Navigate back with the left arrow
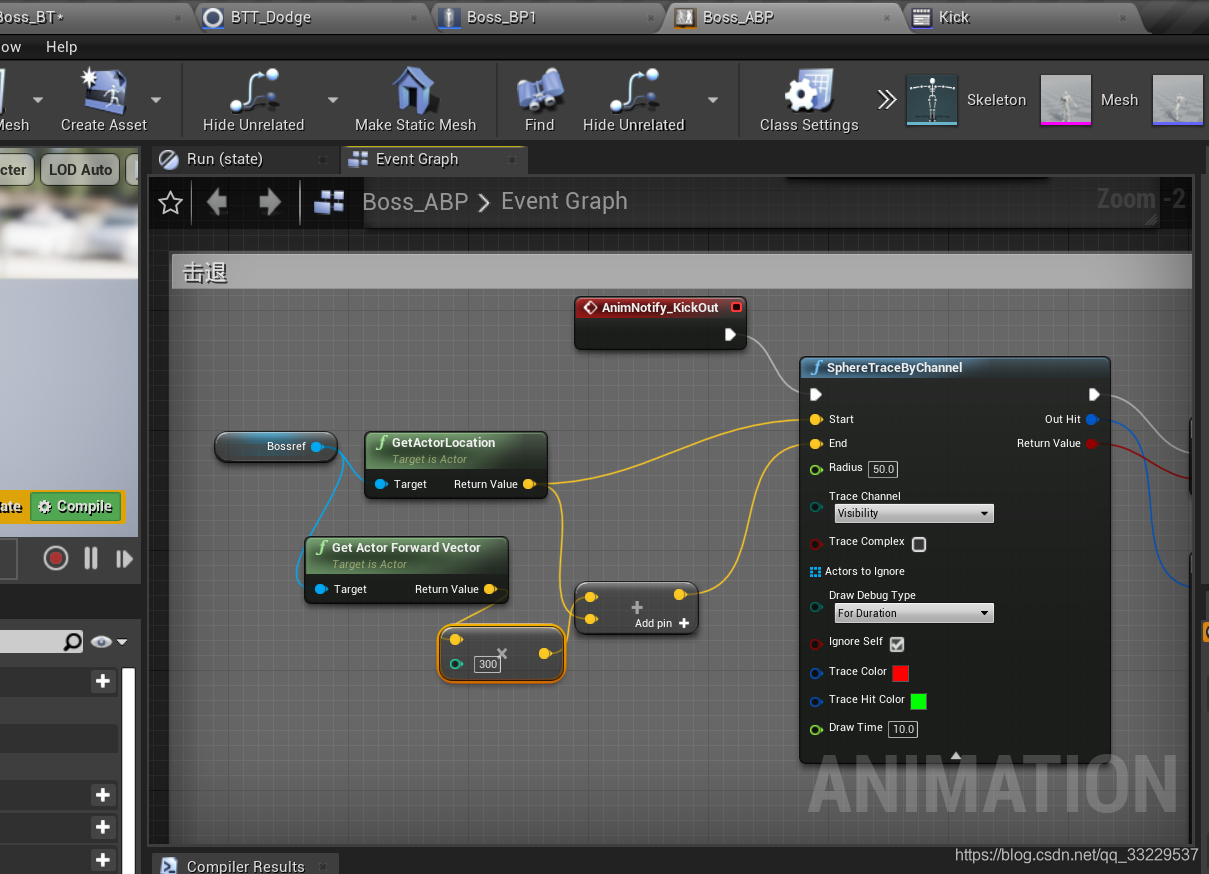This screenshot has width=1209, height=874. [217, 203]
